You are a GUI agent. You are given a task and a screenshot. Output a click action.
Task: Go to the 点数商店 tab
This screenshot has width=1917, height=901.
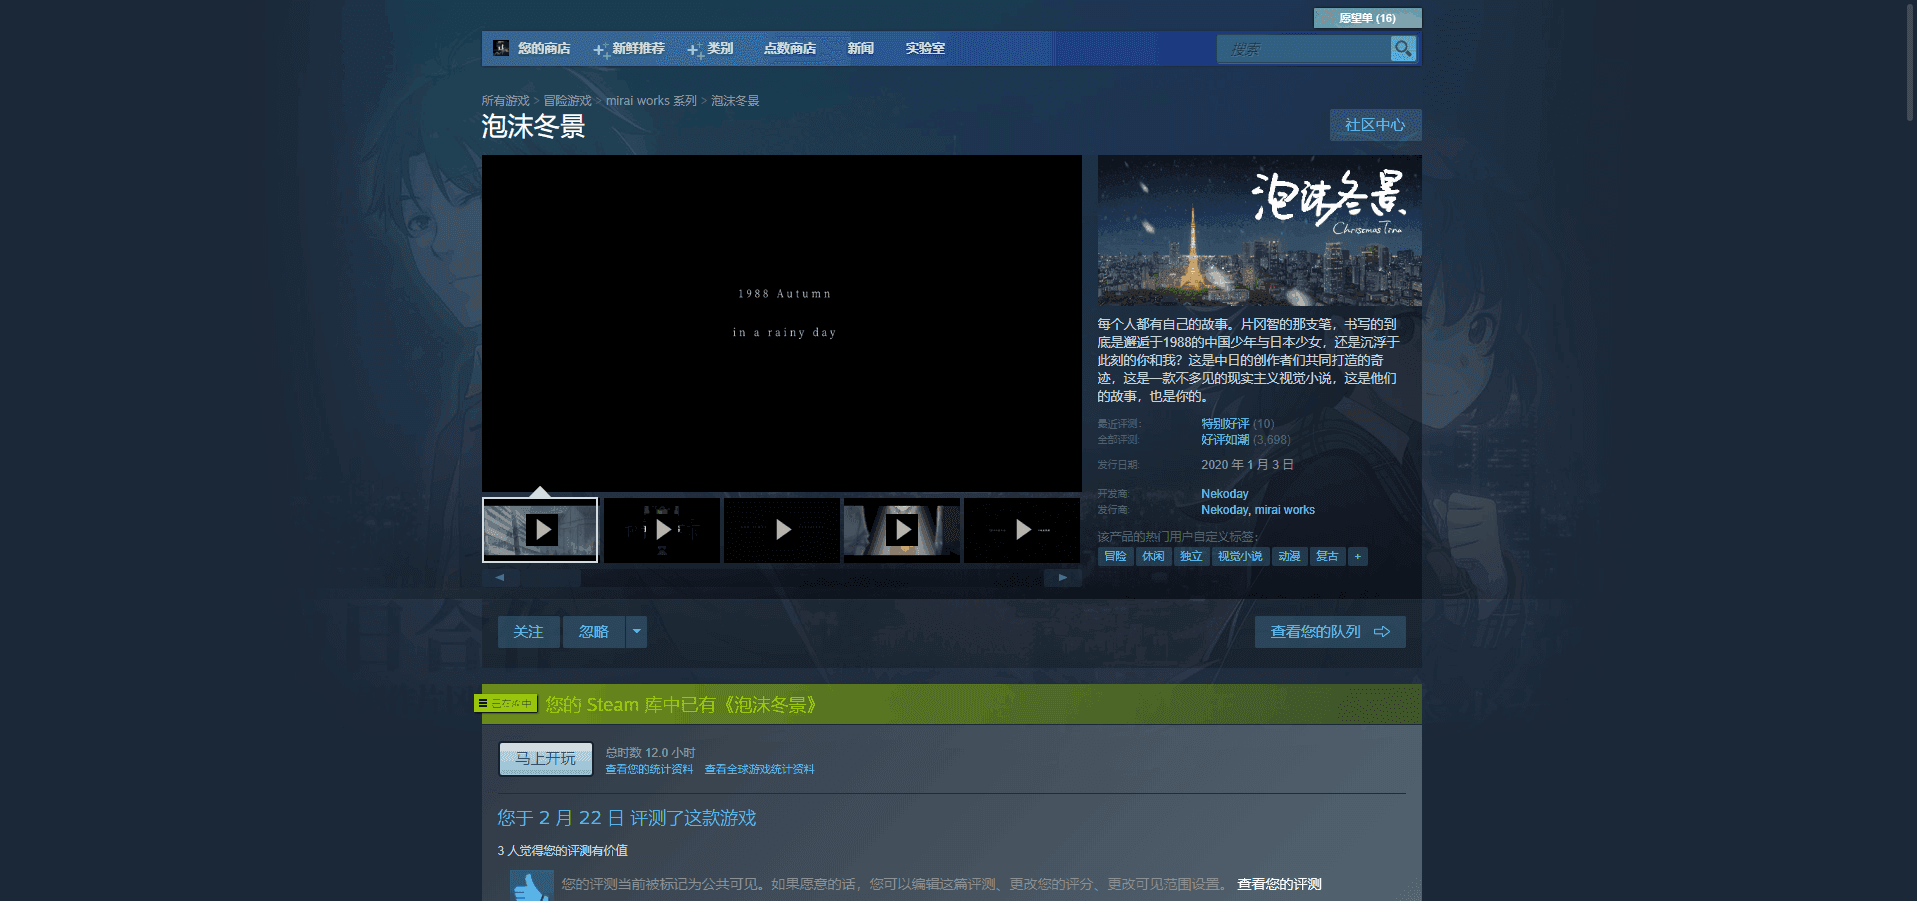790,48
